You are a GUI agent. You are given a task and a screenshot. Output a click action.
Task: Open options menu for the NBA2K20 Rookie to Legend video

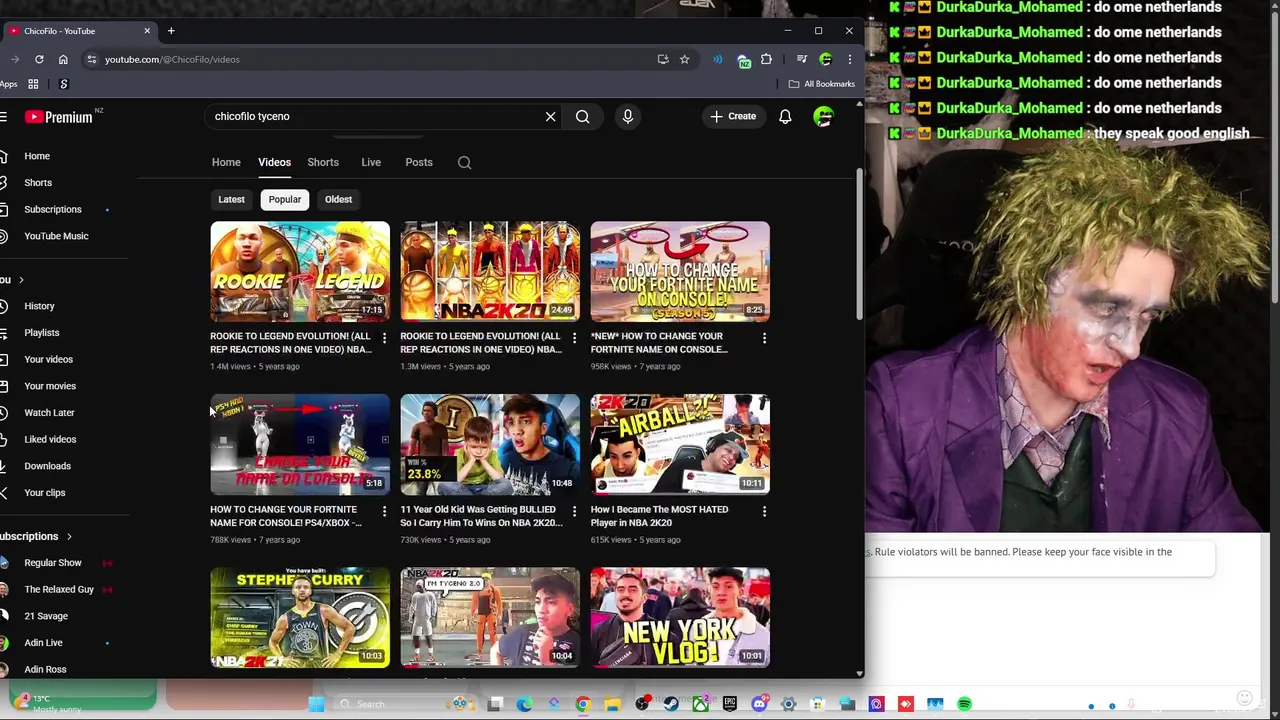(x=574, y=338)
